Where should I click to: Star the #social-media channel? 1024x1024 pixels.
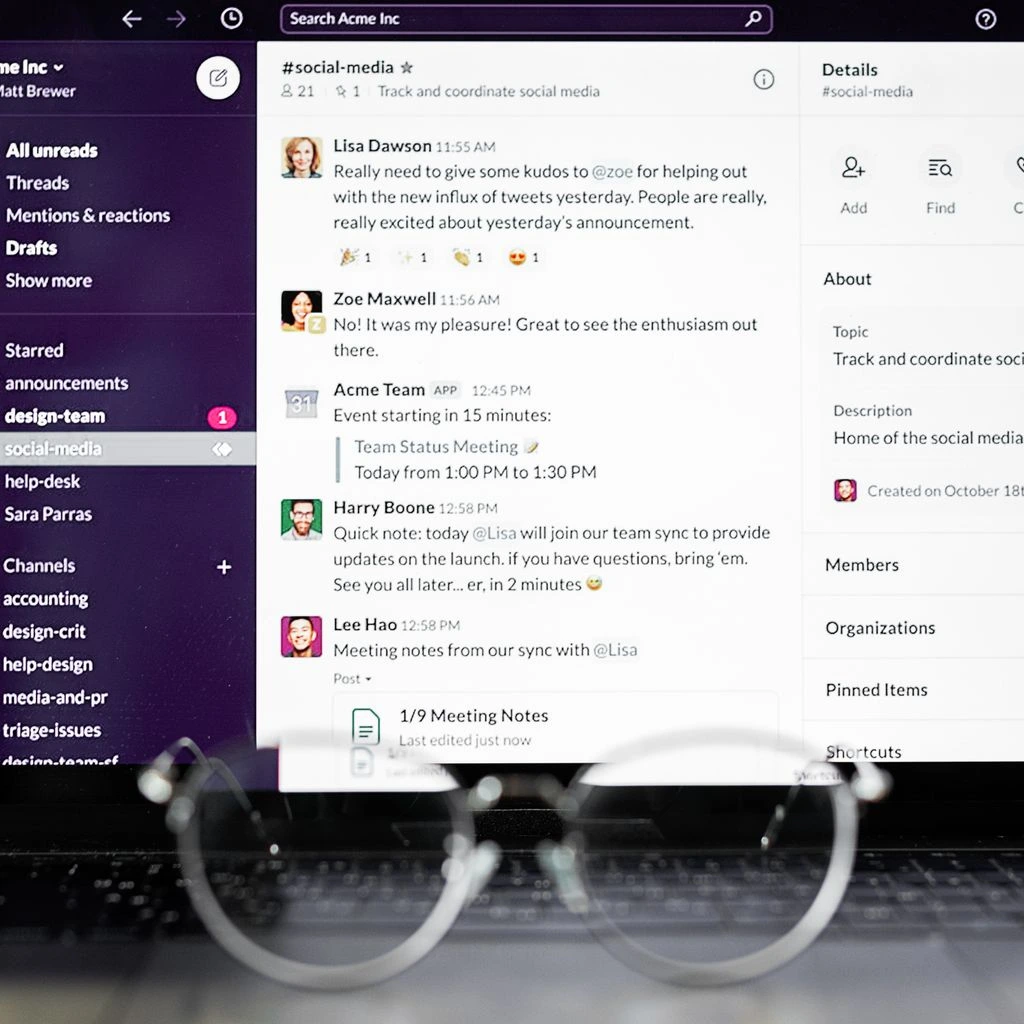click(x=407, y=67)
